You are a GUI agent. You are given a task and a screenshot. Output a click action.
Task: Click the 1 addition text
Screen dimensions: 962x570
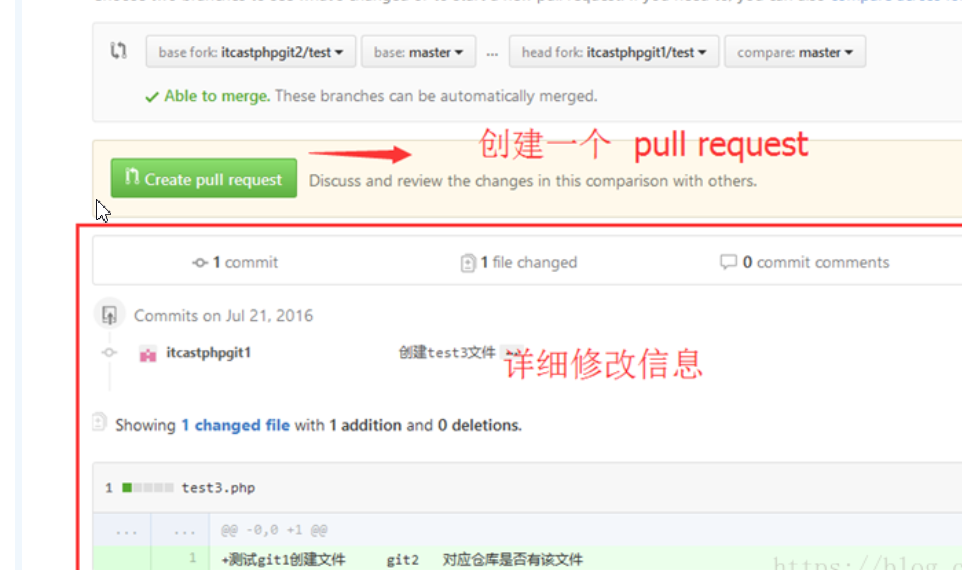pyautogui.click(x=366, y=425)
